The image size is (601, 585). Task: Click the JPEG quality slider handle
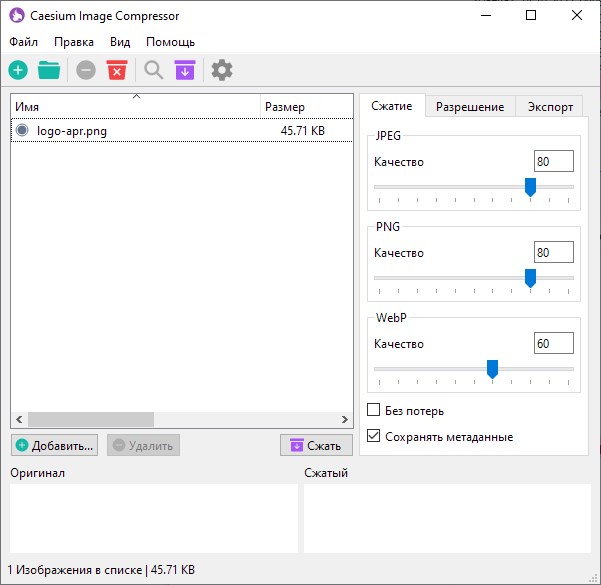tap(530, 187)
